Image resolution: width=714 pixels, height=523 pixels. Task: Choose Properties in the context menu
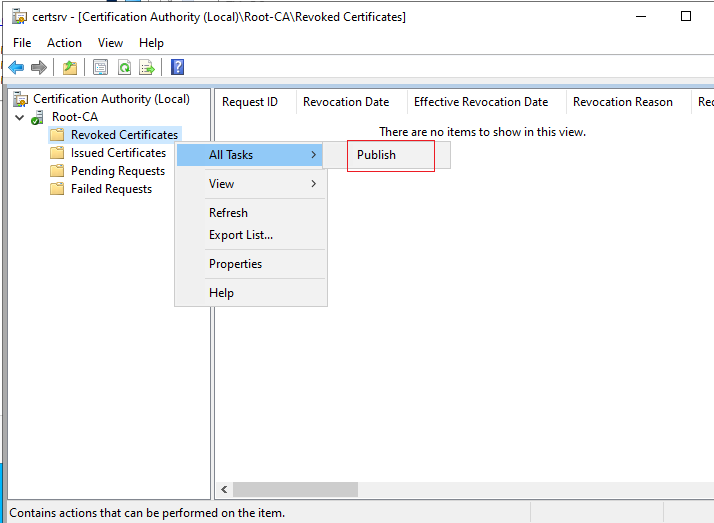tap(235, 264)
